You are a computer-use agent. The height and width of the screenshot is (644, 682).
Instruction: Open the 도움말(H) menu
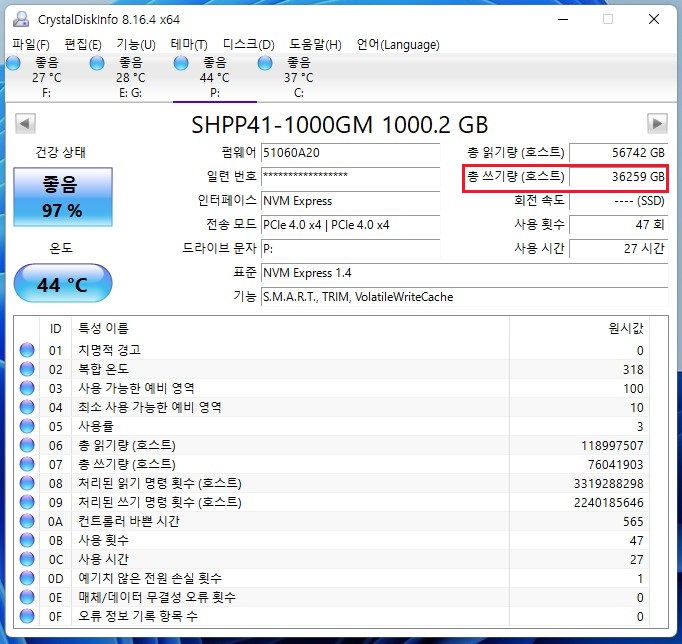tap(315, 44)
